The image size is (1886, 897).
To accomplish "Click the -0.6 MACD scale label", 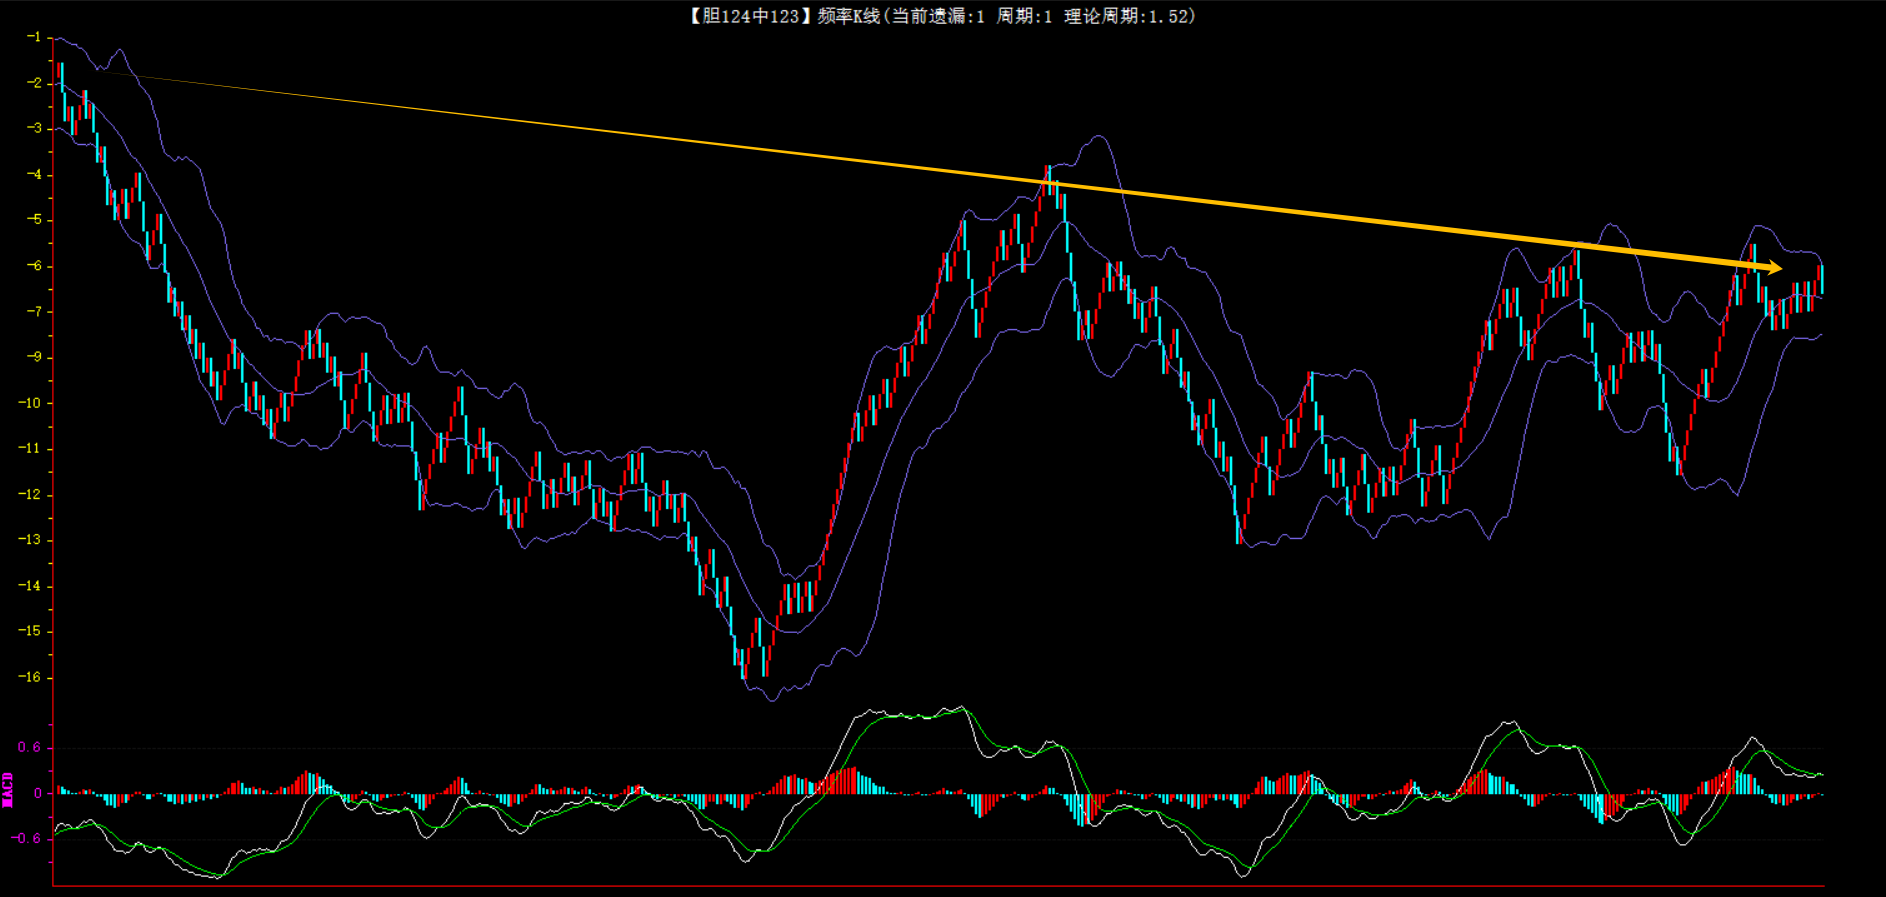I will pyautogui.click(x=27, y=838).
